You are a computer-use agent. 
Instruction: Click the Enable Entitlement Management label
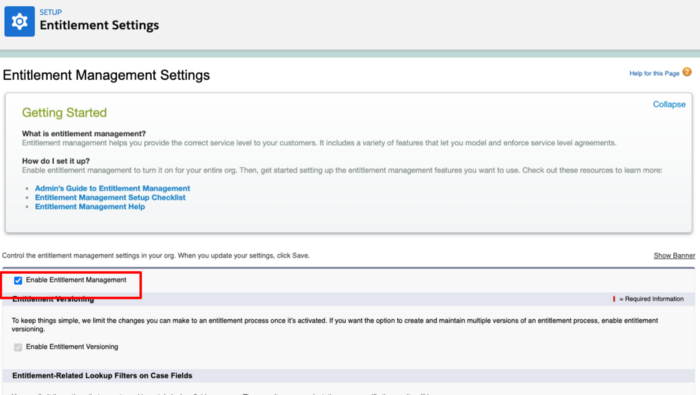pyautogui.click(x=76, y=280)
